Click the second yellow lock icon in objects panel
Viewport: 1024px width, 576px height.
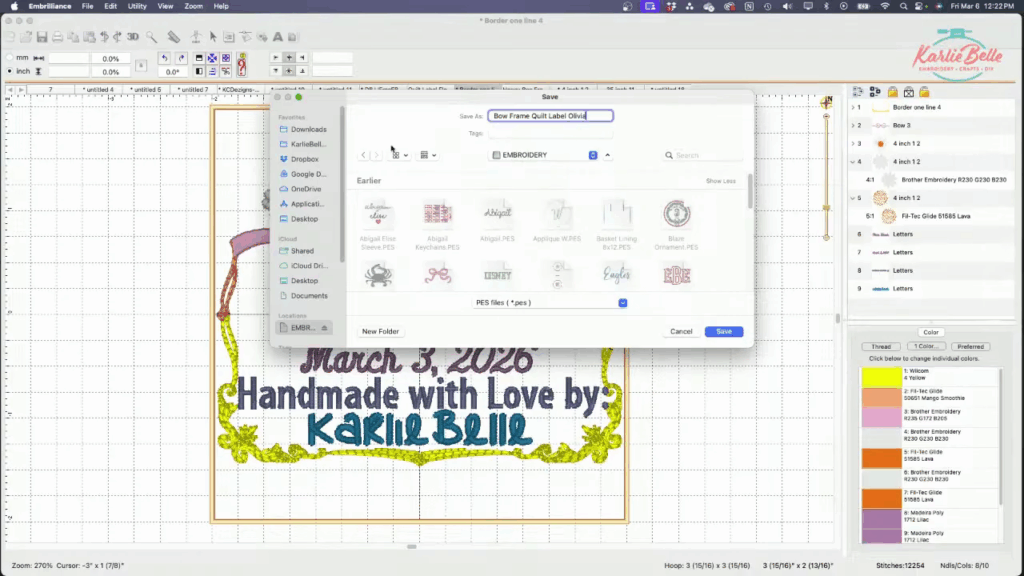click(924, 92)
